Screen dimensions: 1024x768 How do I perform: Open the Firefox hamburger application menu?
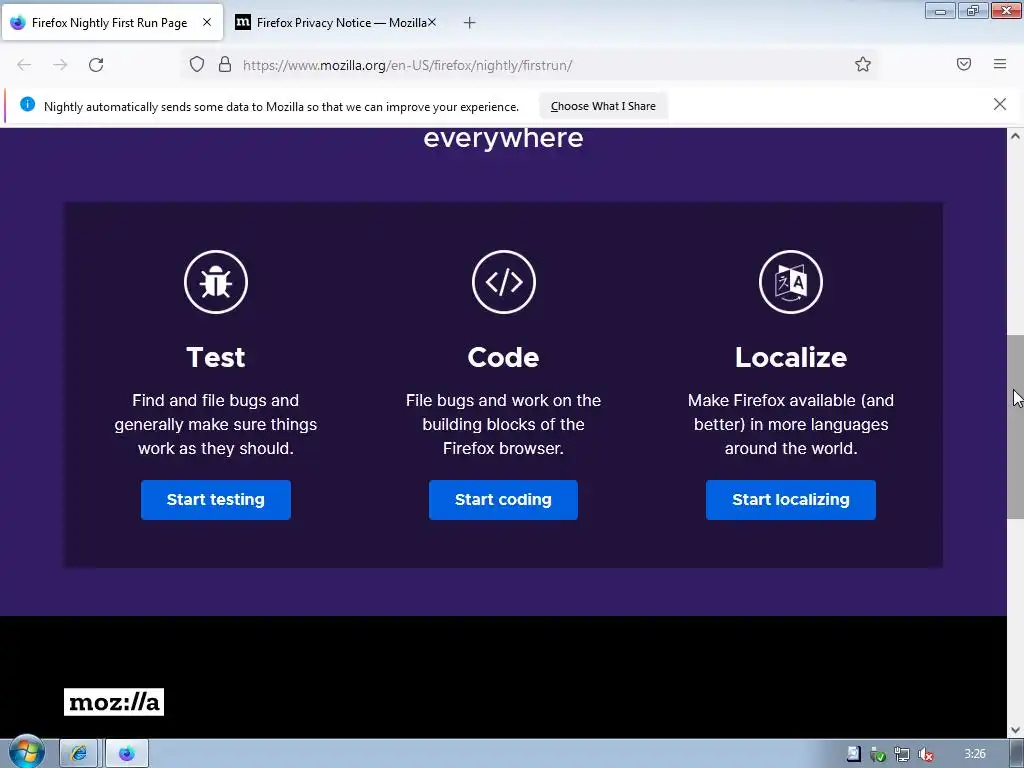[x=1000, y=64]
